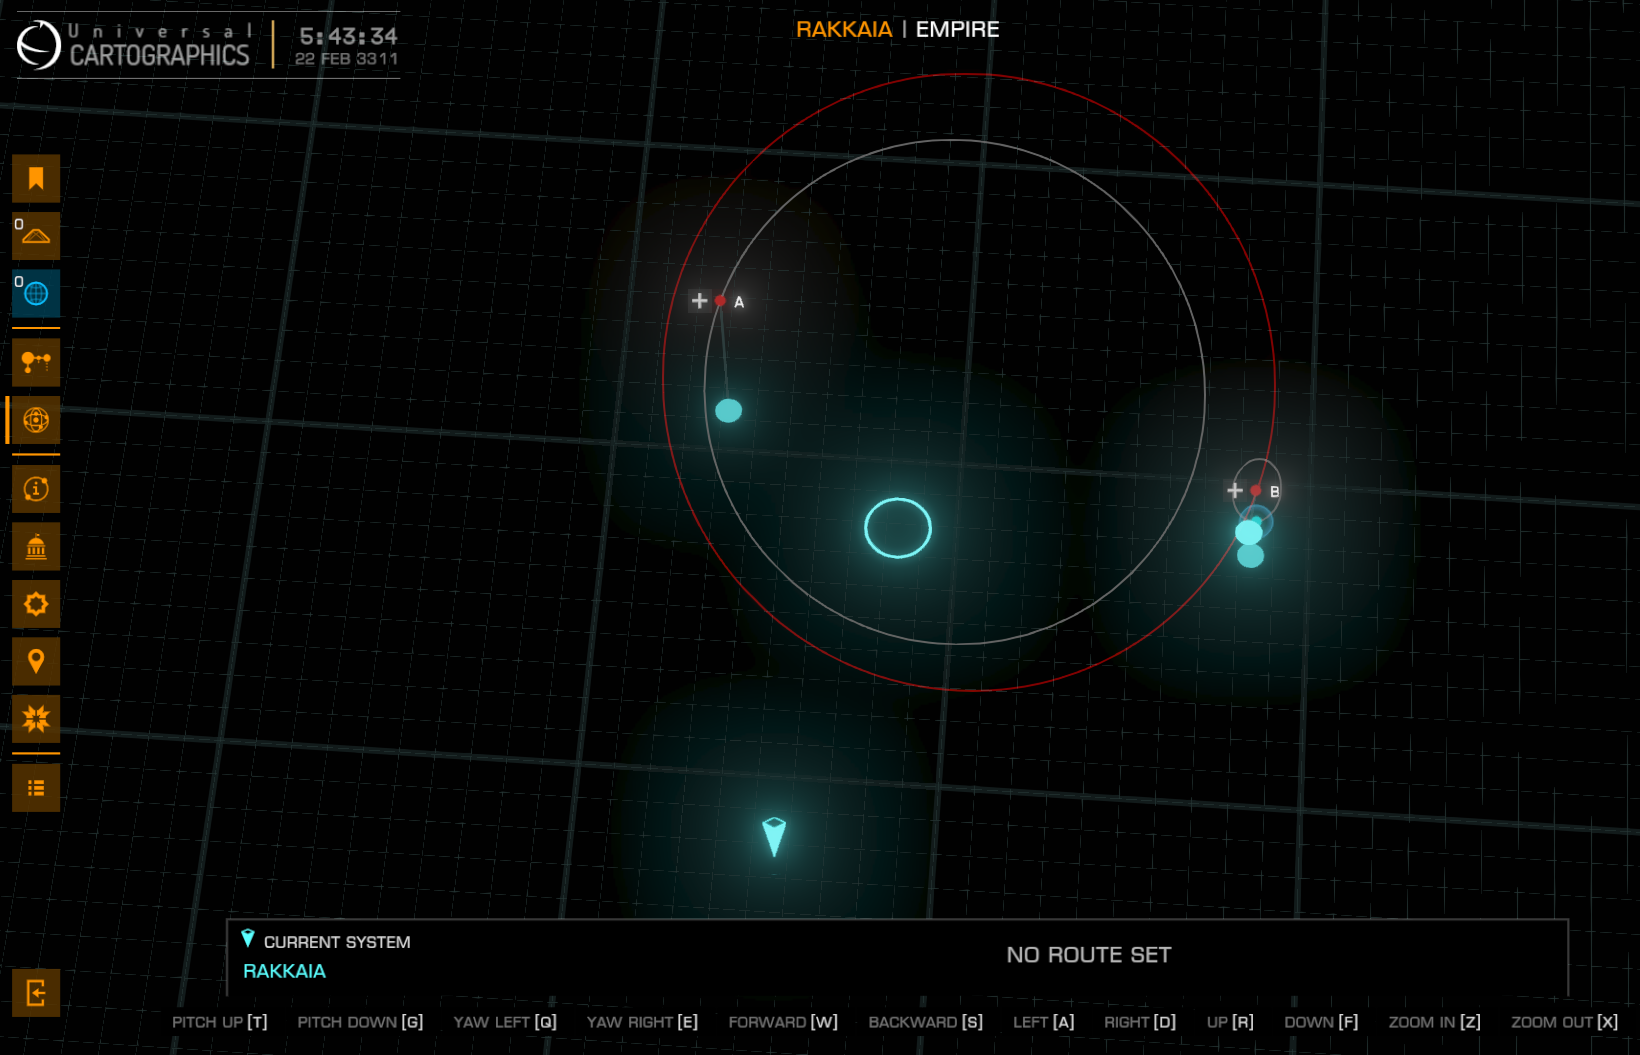The height and width of the screenshot is (1055, 1640).
Task: Click the UP [R] control
Action: 1230,1022
